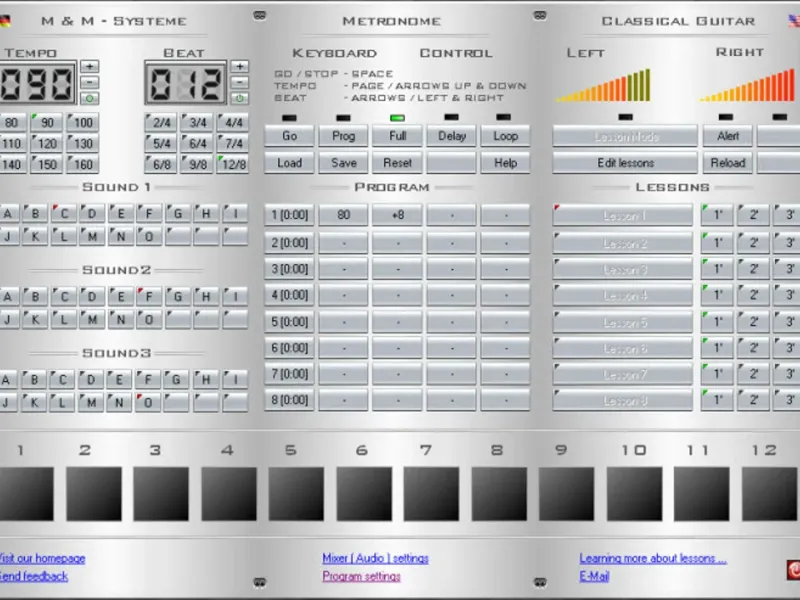Click the Alert button
The height and width of the screenshot is (600, 800).
728,136
